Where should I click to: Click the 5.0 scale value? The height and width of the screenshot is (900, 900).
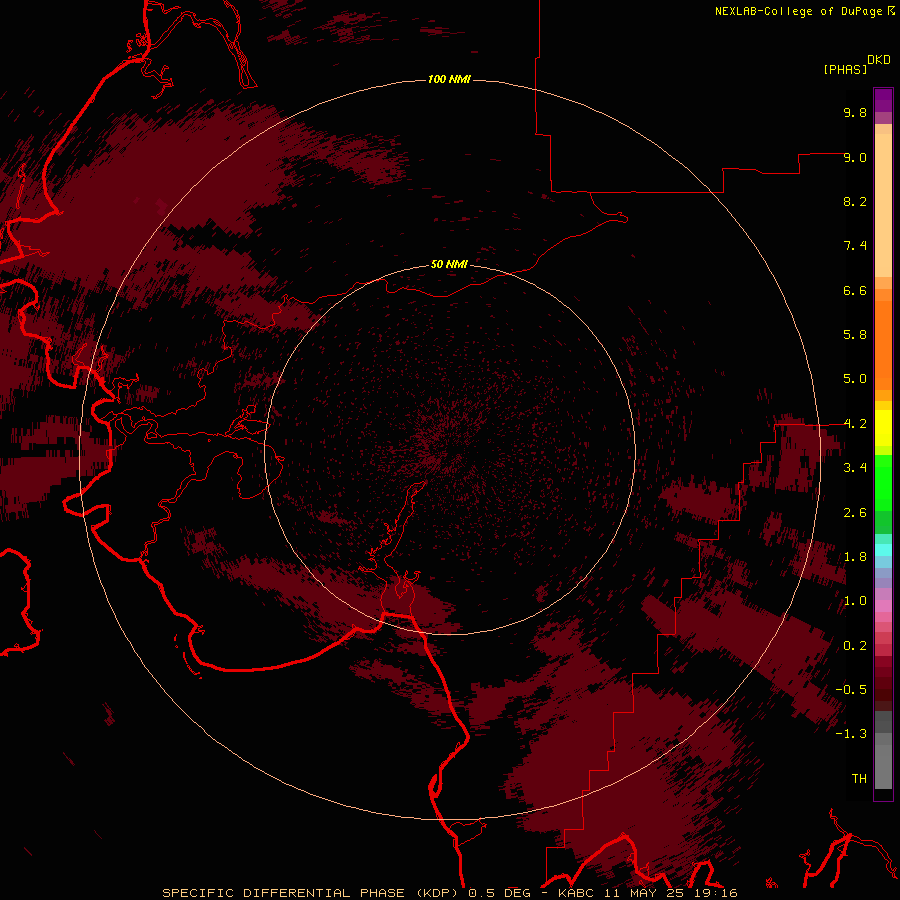[x=855, y=379]
